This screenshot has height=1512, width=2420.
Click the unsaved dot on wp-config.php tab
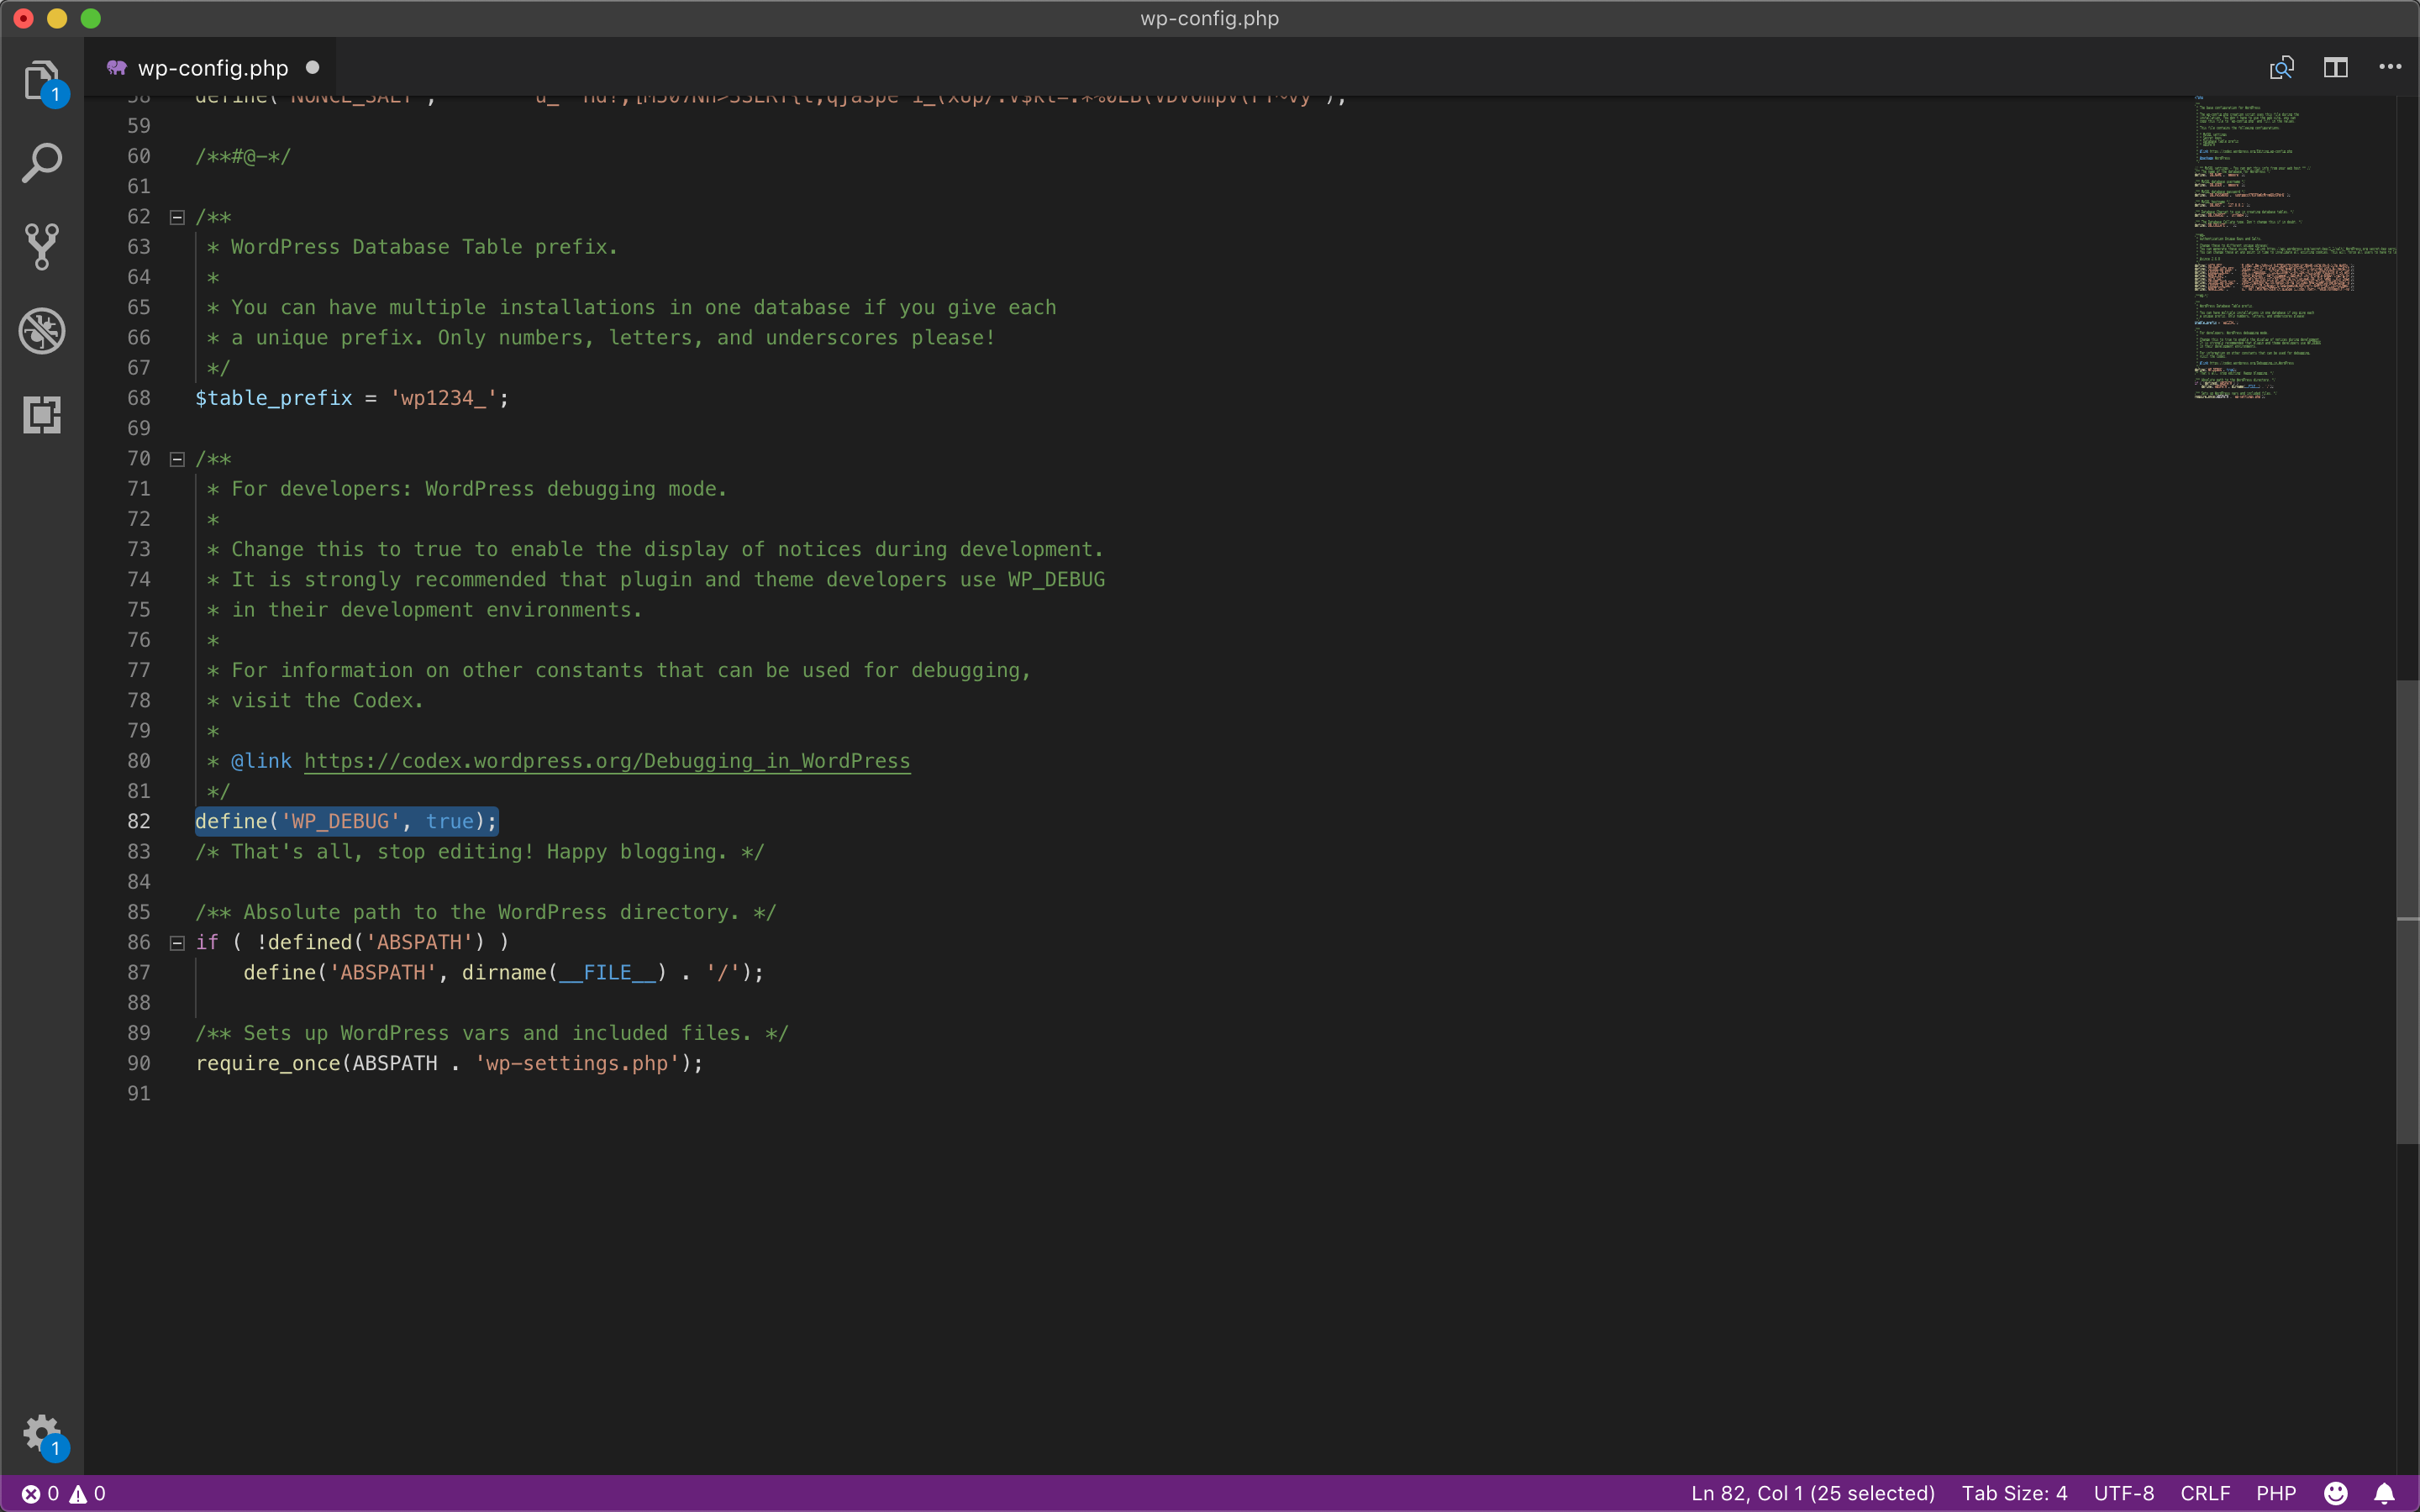click(x=313, y=67)
